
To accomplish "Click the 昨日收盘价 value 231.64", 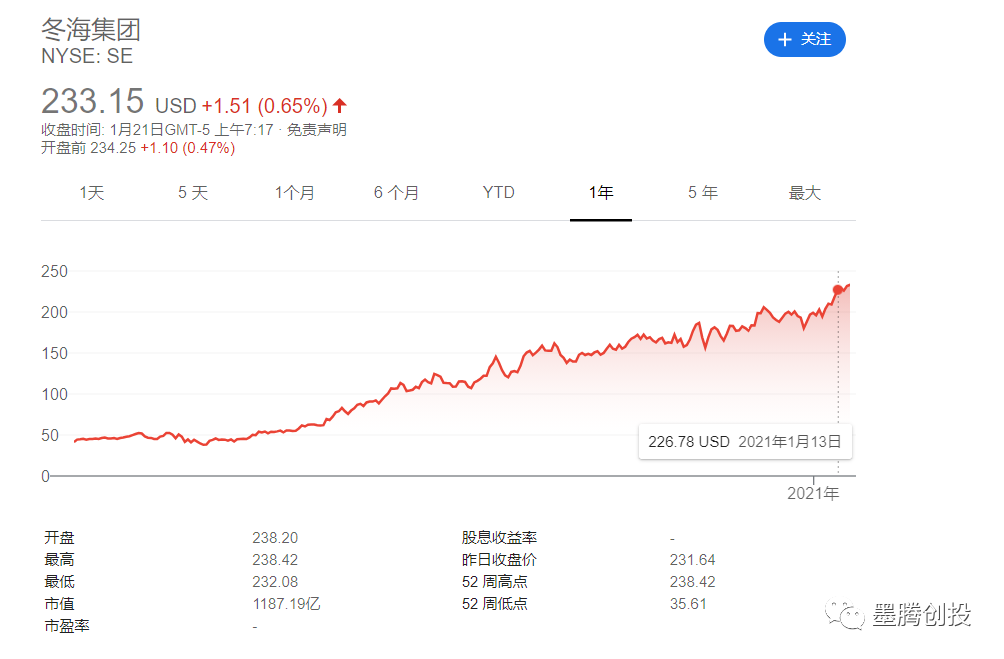I will [692, 560].
